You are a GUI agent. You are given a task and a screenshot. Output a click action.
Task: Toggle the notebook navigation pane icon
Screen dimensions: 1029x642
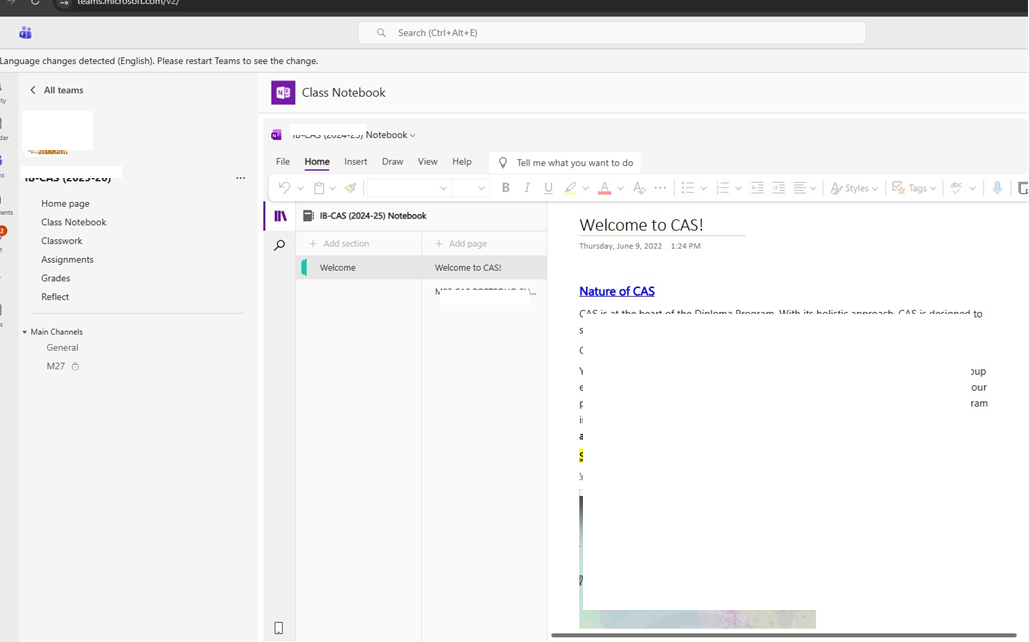(x=280, y=216)
